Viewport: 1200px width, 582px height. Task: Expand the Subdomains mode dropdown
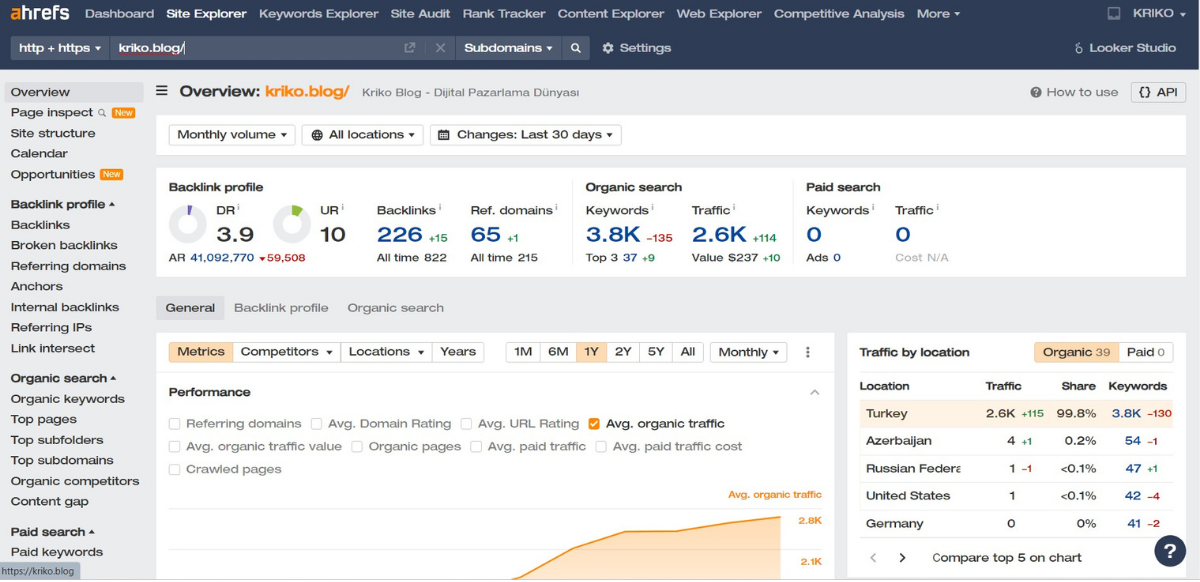[508, 48]
